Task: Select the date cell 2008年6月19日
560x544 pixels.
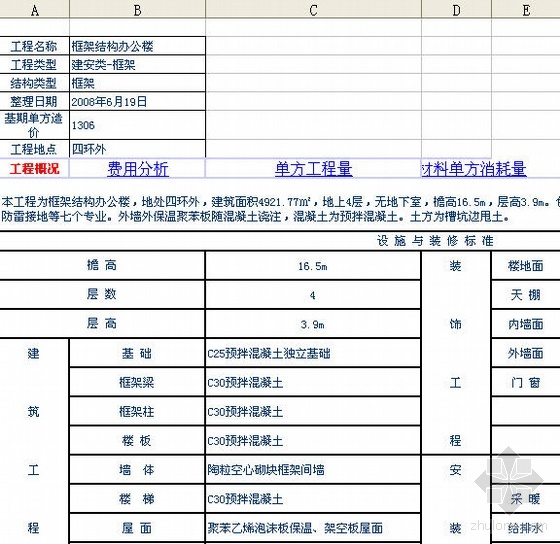Action: pyautogui.click(x=138, y=102)
